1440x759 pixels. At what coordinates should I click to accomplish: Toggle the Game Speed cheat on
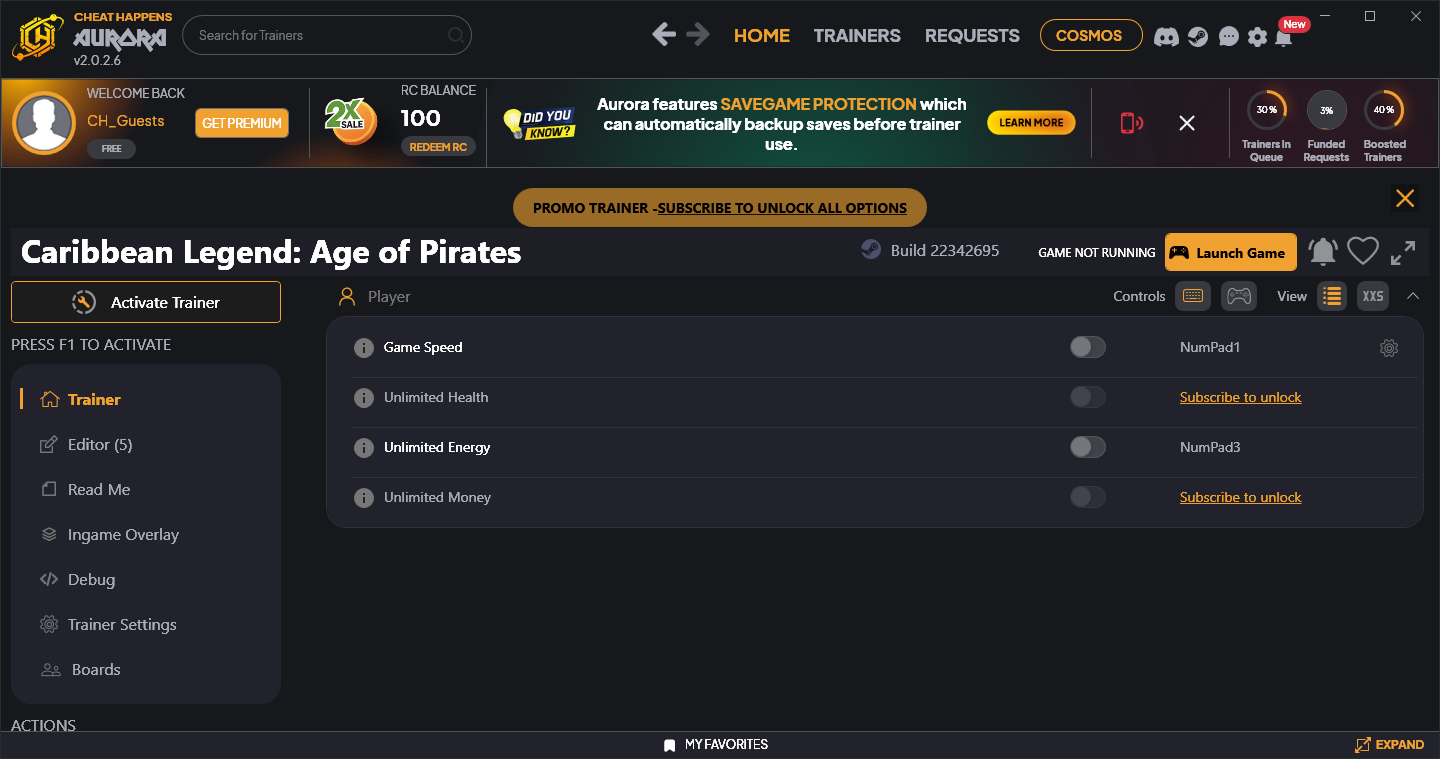pos(1087,347)
